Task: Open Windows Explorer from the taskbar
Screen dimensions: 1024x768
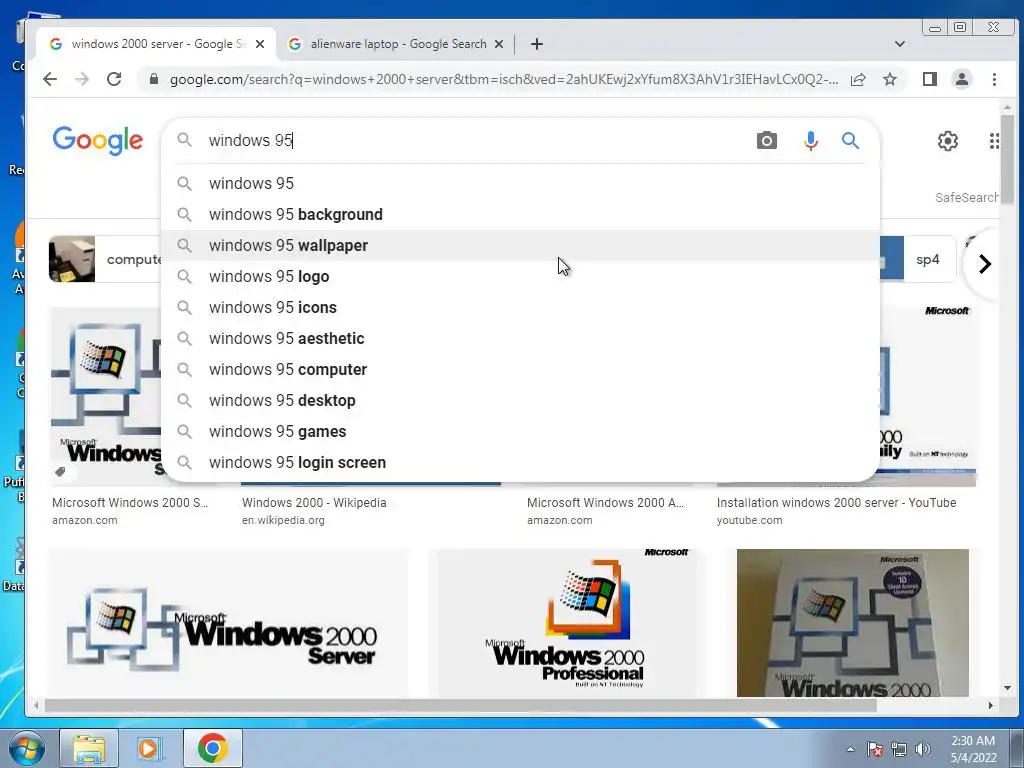Action: pos(89,748)
